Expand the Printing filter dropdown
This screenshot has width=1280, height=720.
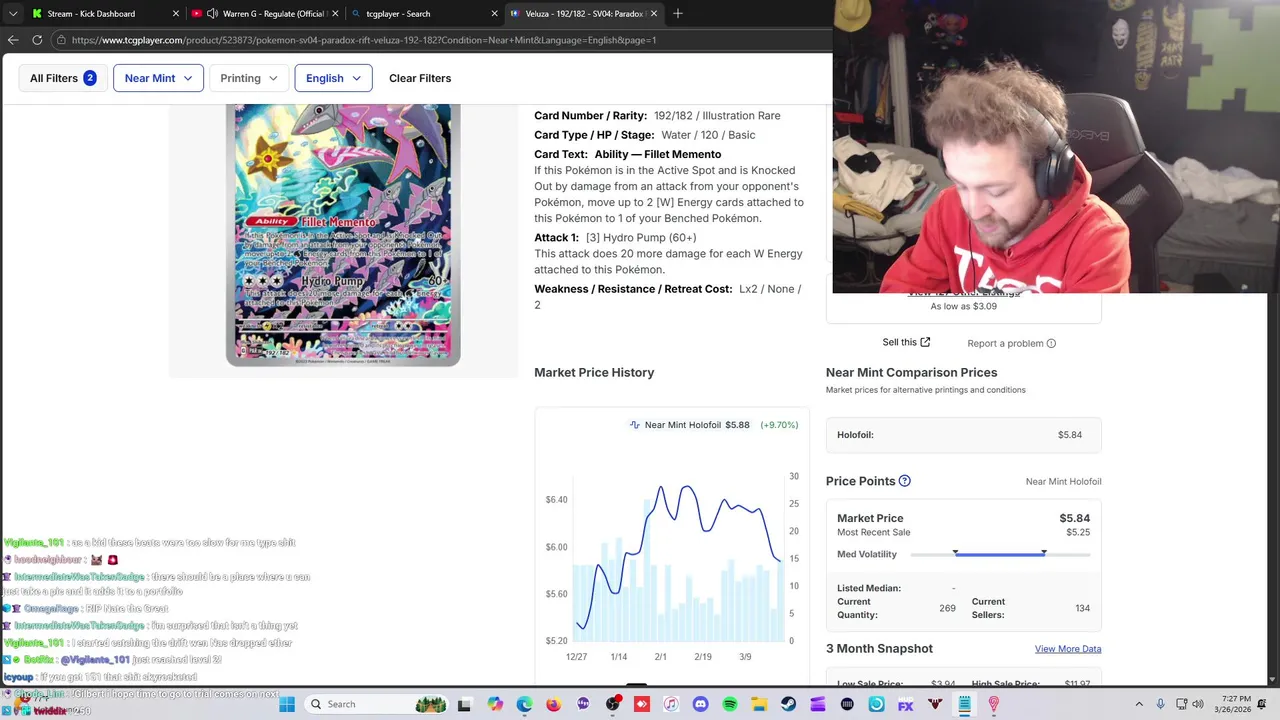coord(248,78)
